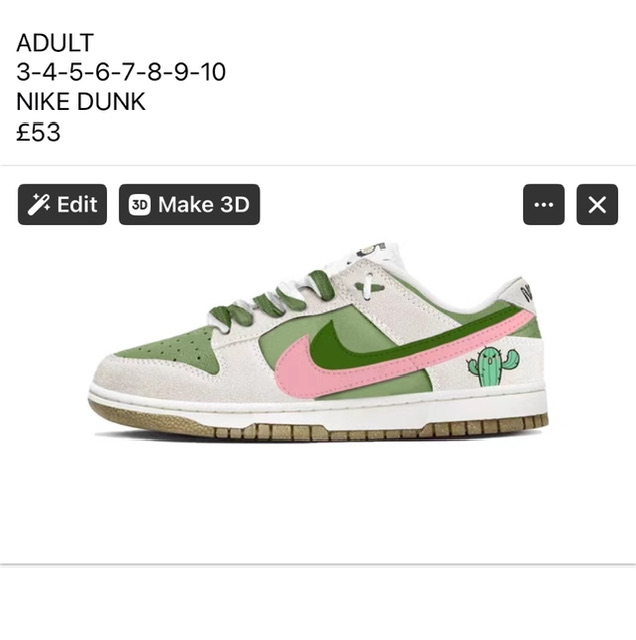Click the size list 3-4-5-6-7-8-9-10
The height and width of the screenshot is (640, 636).
coord(121,72)
